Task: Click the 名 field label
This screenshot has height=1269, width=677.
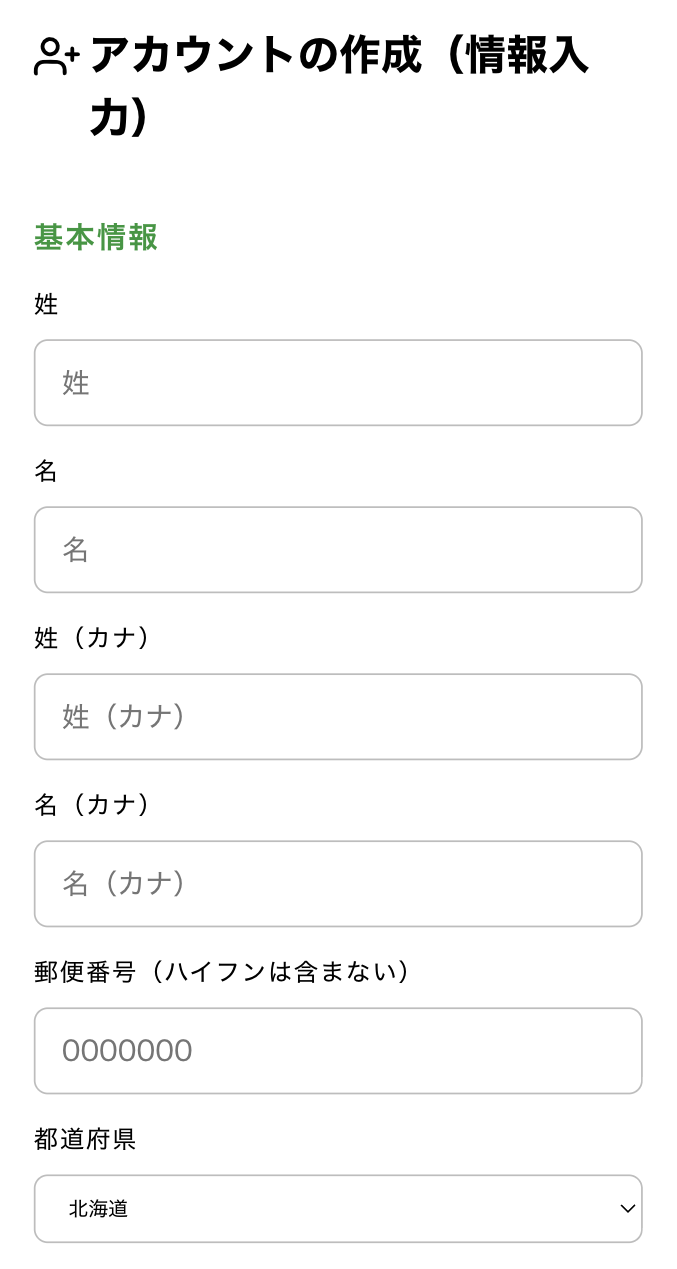Action: [46, 471]
